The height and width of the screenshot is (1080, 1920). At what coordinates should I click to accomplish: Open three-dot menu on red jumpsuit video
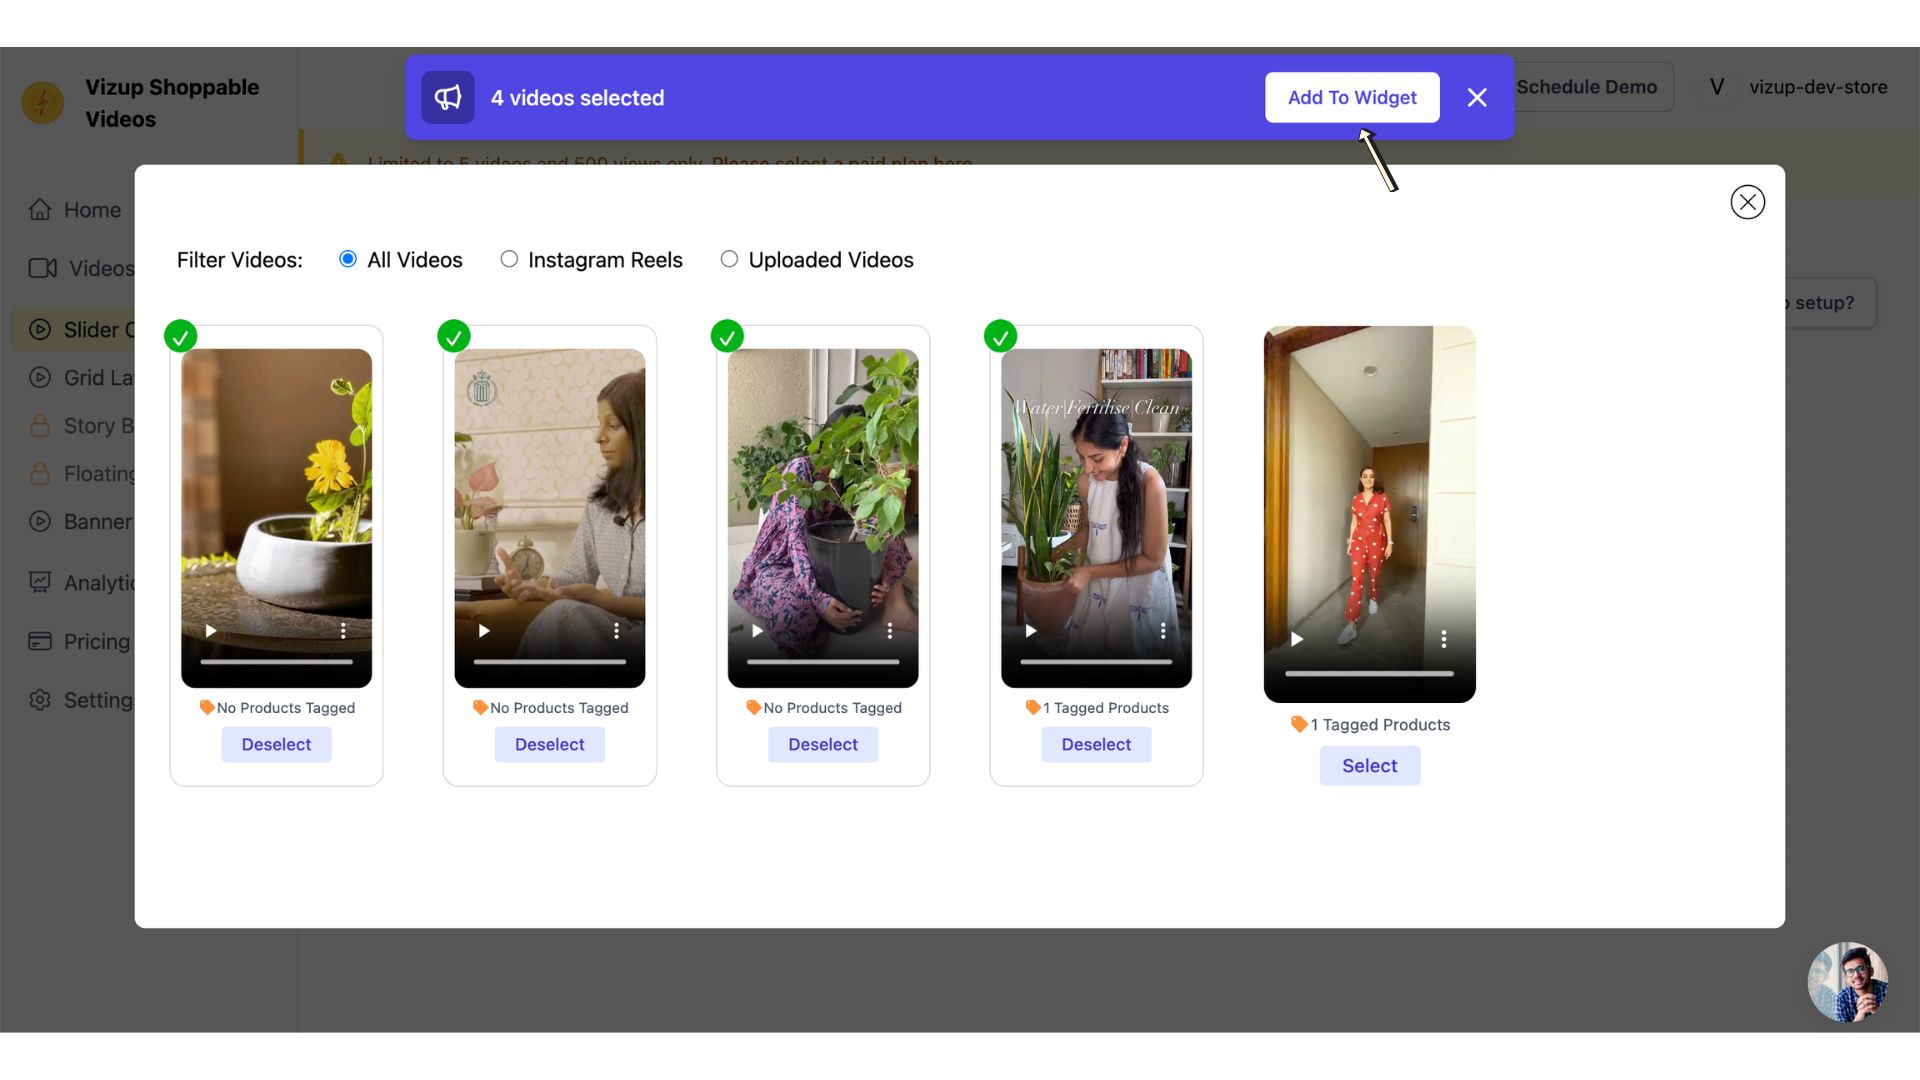1443,639
